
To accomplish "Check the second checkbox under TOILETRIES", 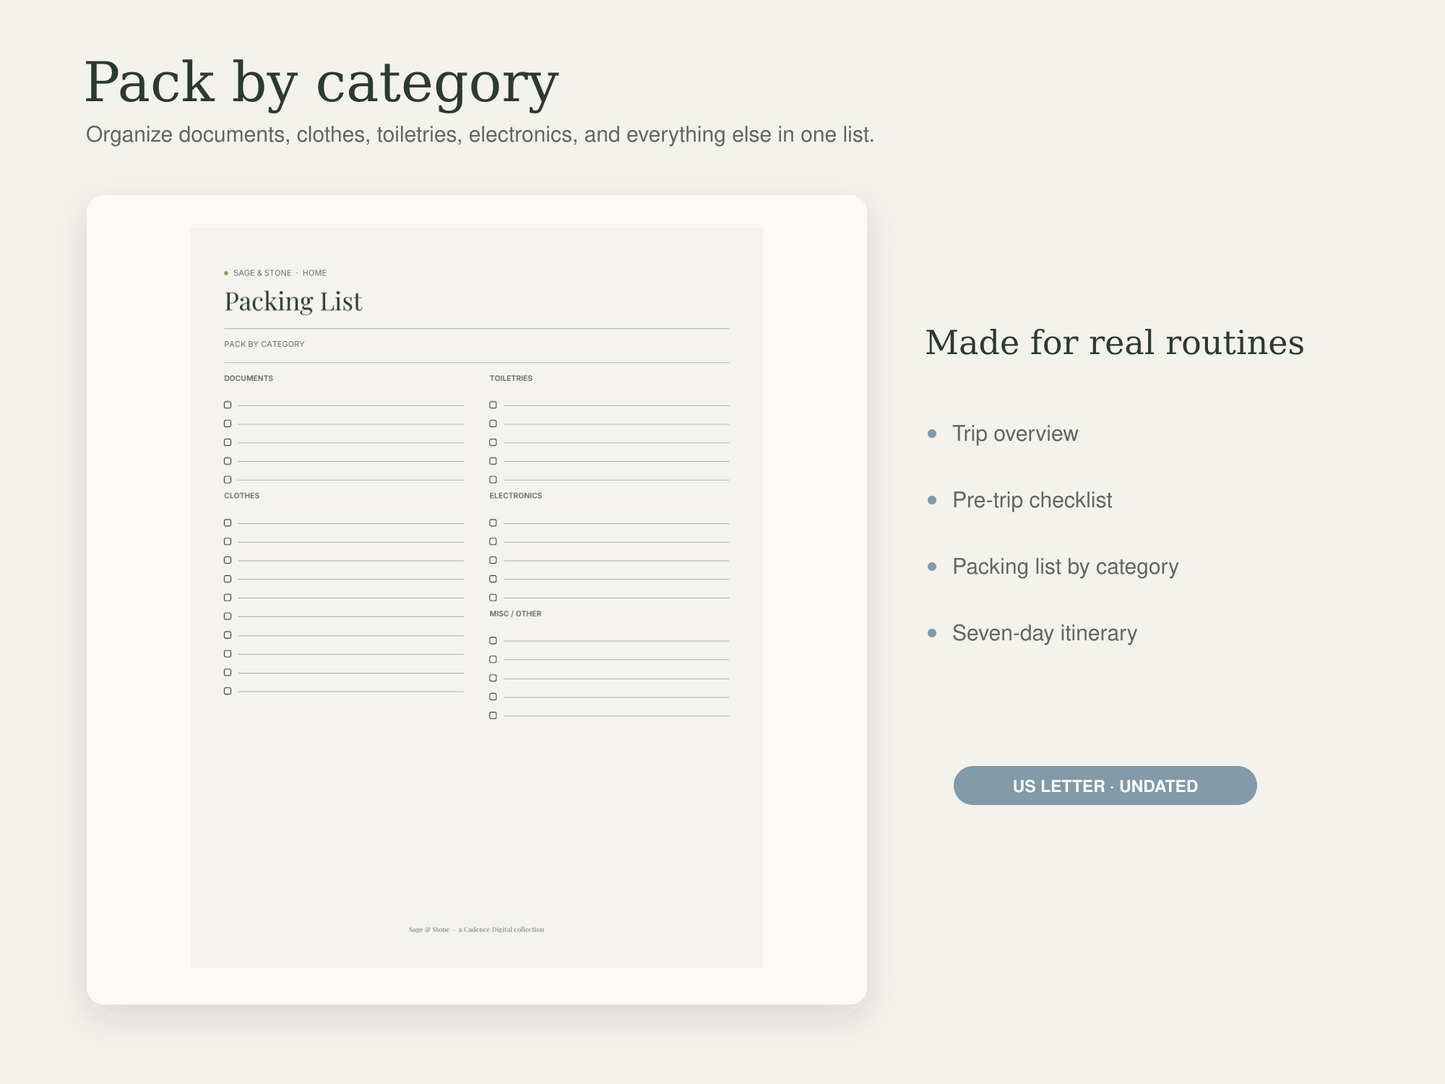I will 493,424.
